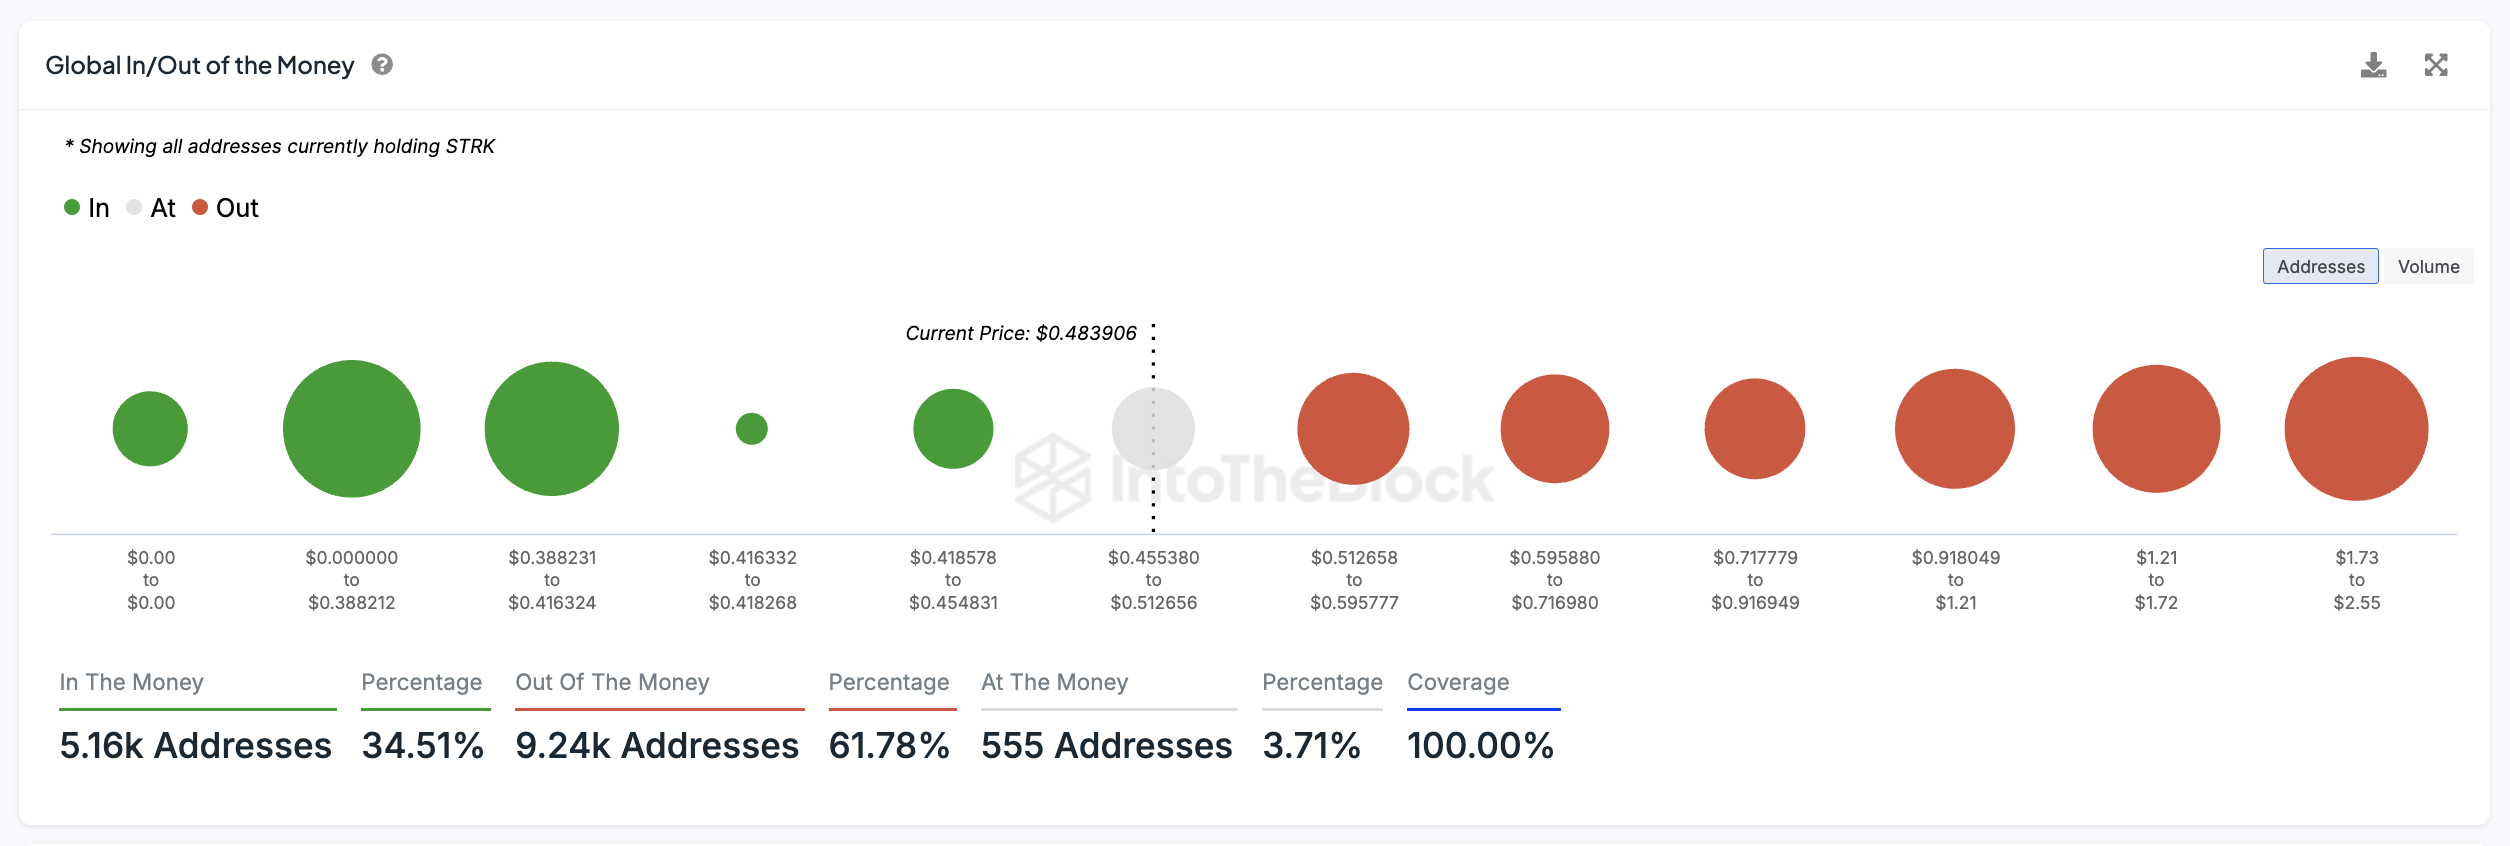Toggle the gray At legend item
The image size is (2510, 846).
coord(151,208)
